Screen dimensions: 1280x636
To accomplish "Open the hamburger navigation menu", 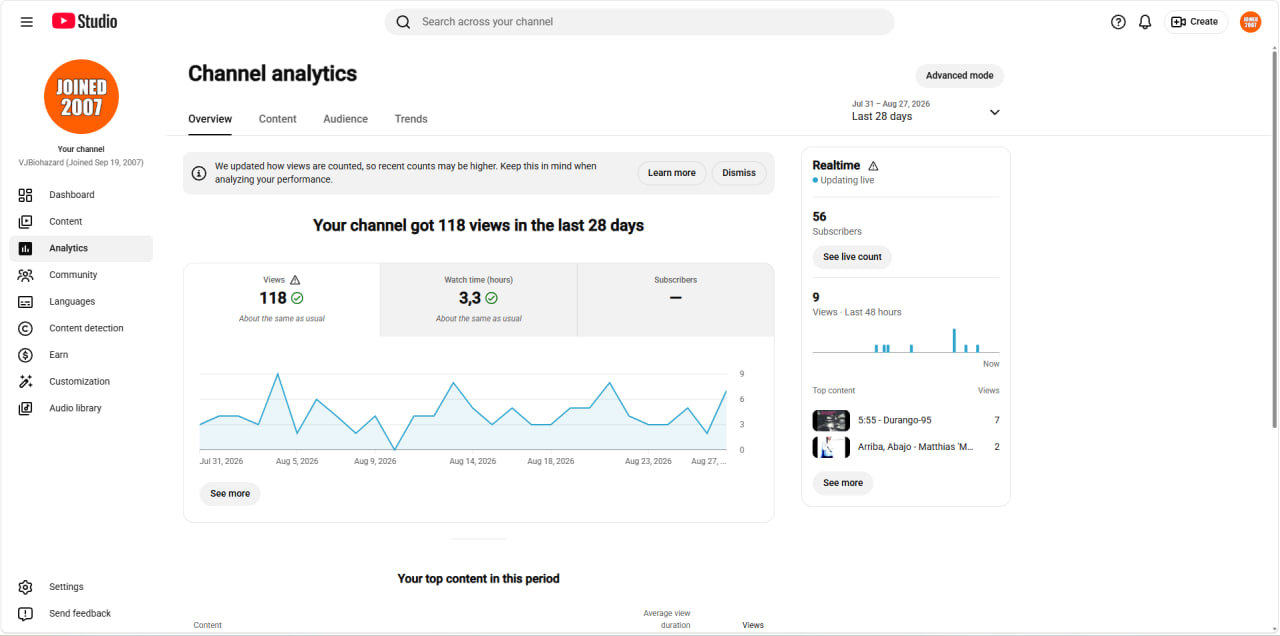I will coord(27,21).
